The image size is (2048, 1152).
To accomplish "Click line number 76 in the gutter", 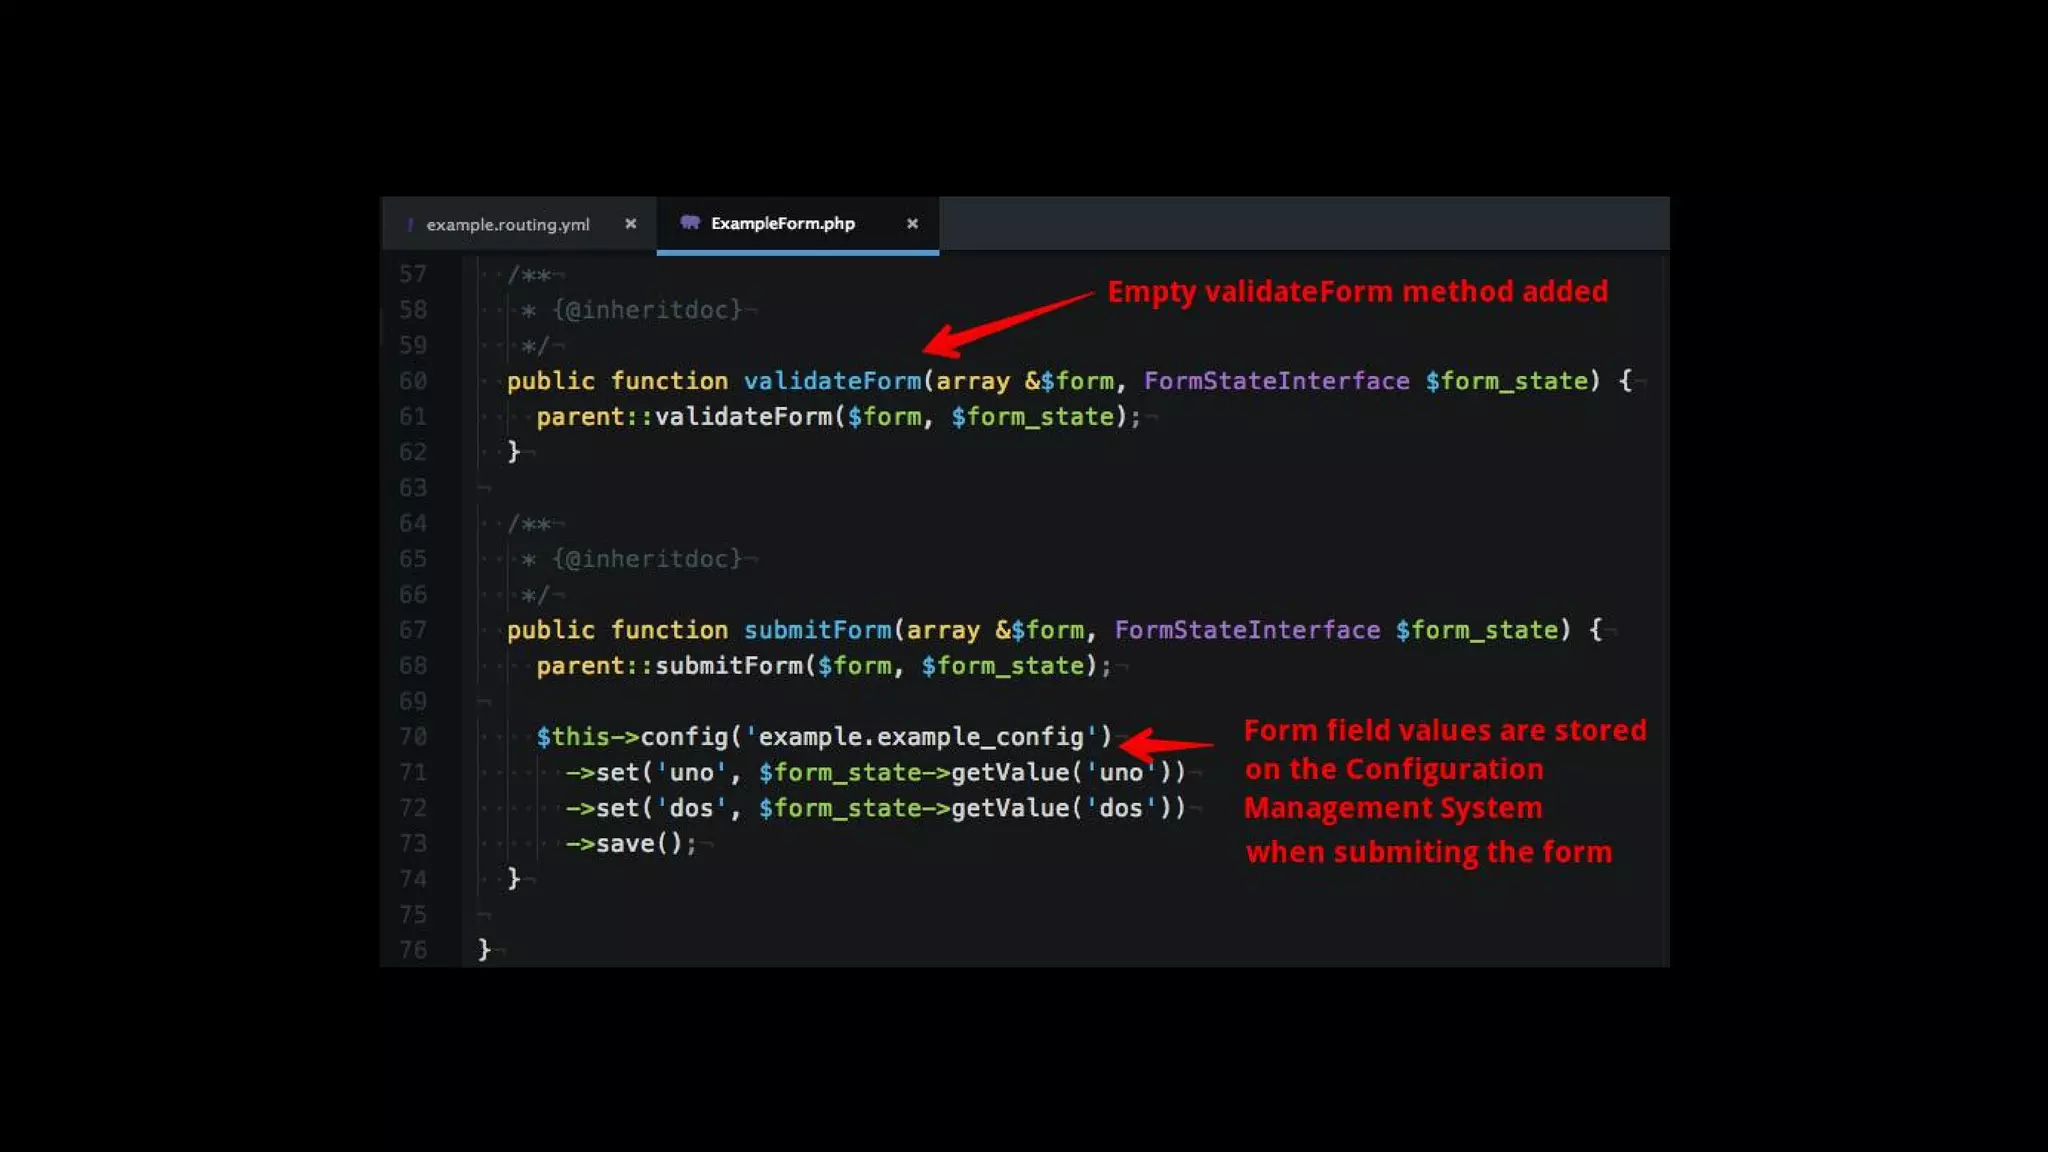I will [413, 950].
